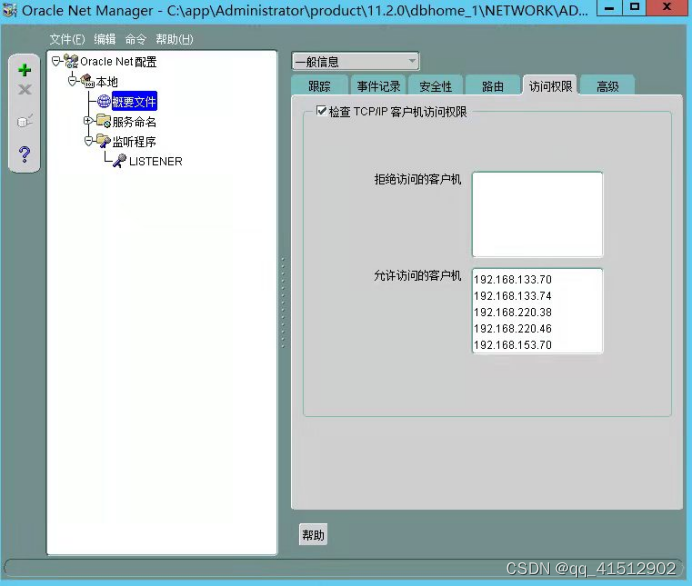Select the 本地 tree item label
692x587 pixels.
[x=107, y=82]
